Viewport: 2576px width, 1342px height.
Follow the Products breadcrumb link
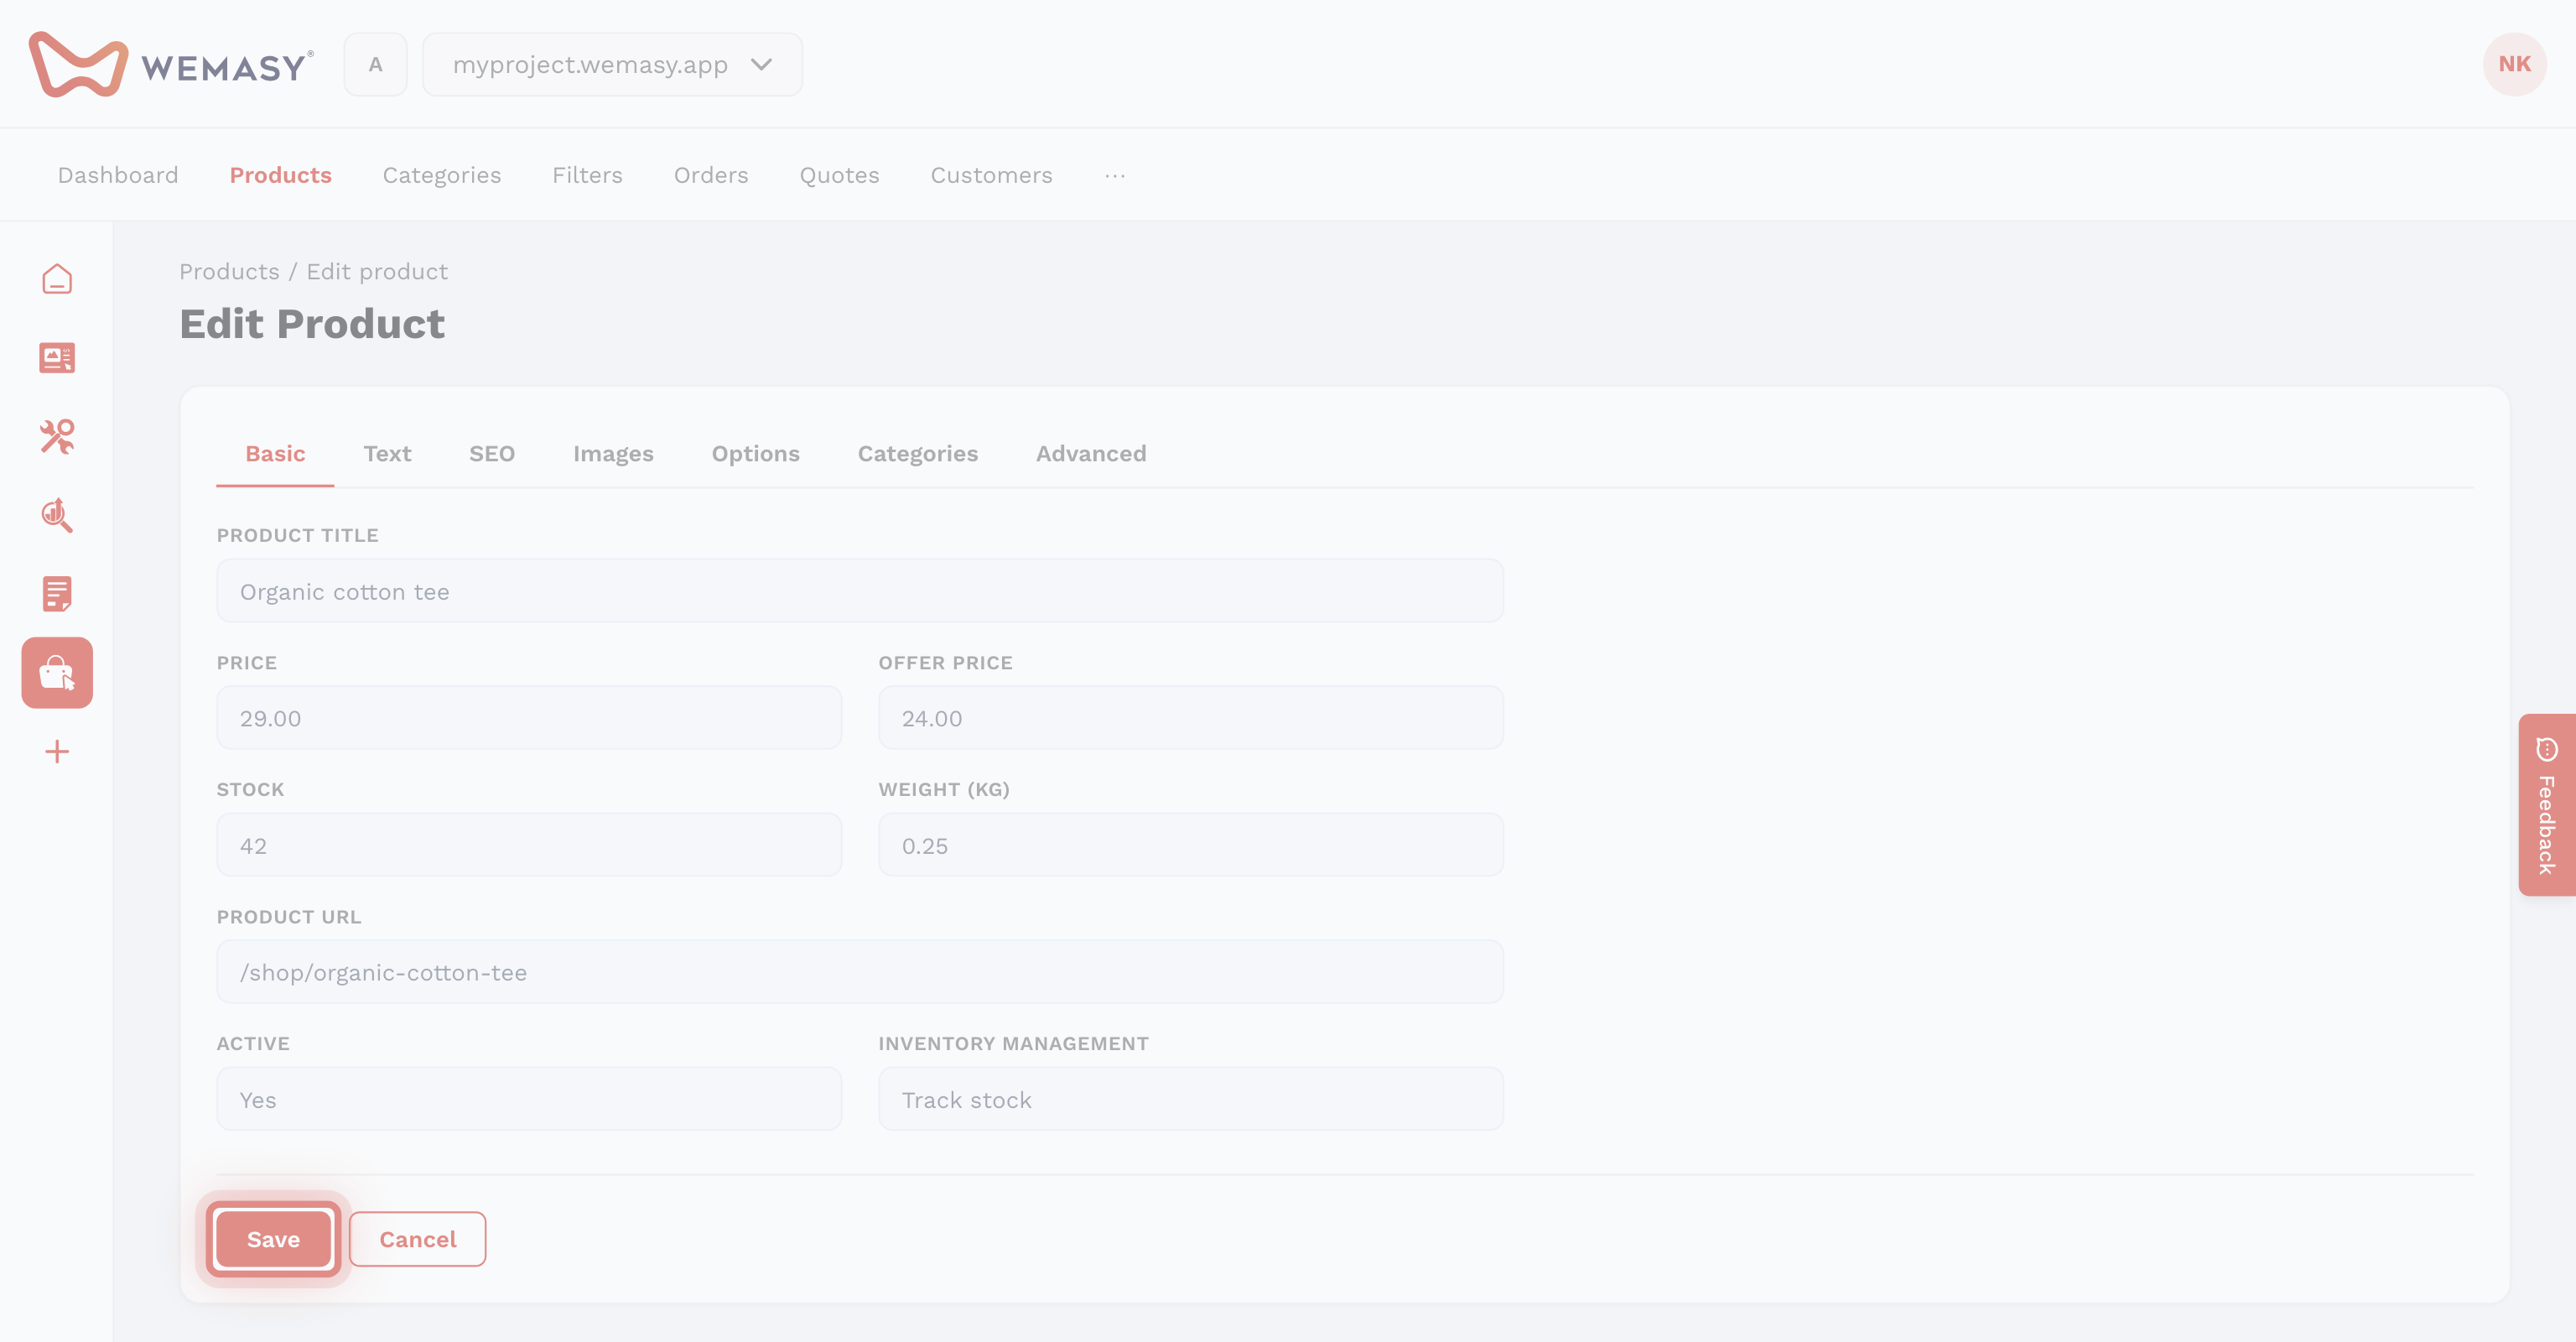[229, 272]
